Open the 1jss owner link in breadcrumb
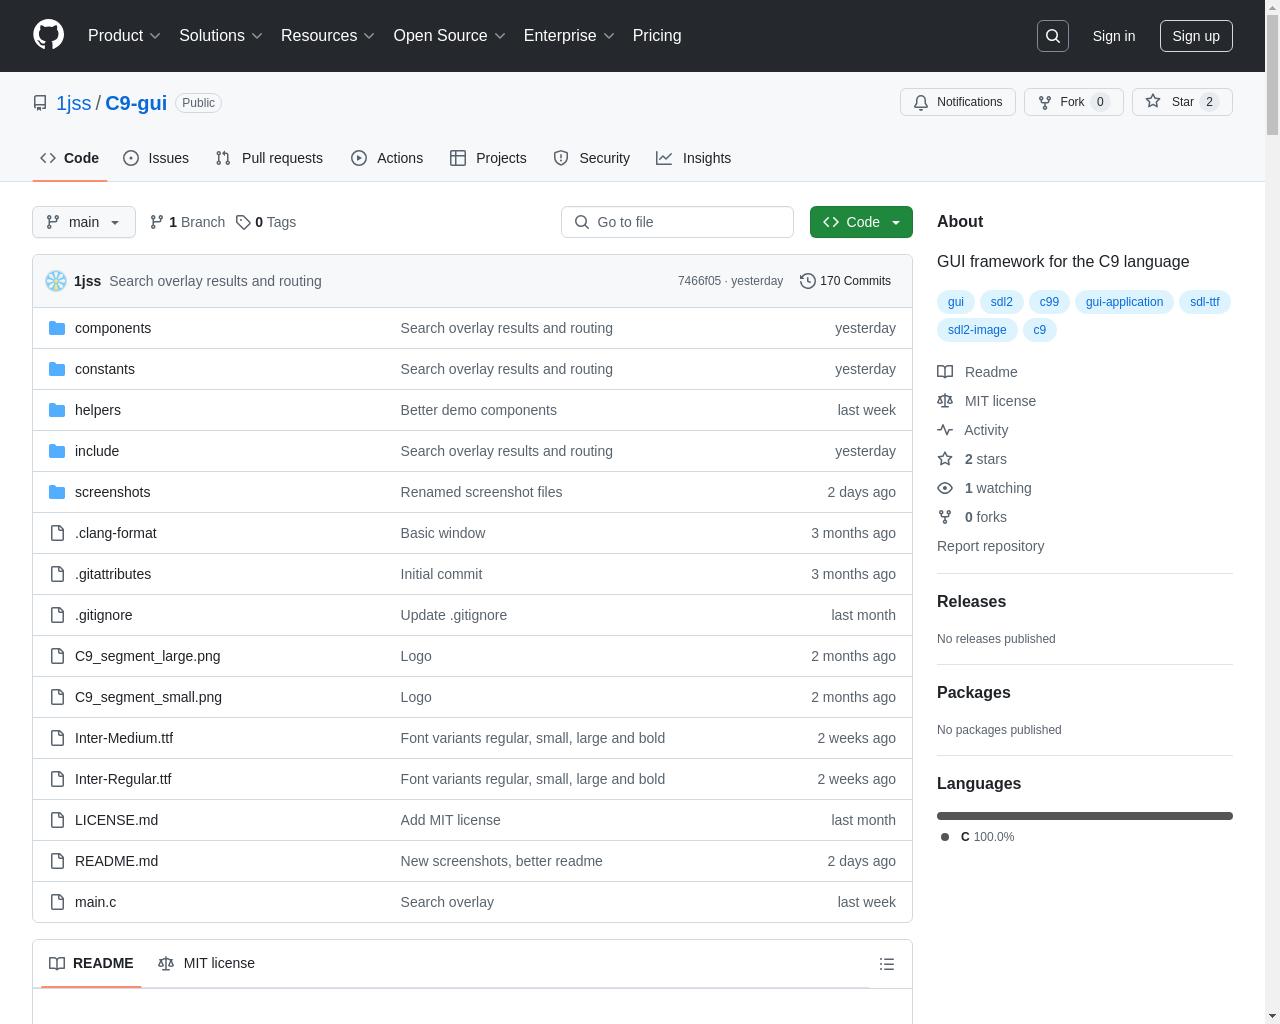This screenshot has width=1280, height=1024. click(73, 103)
